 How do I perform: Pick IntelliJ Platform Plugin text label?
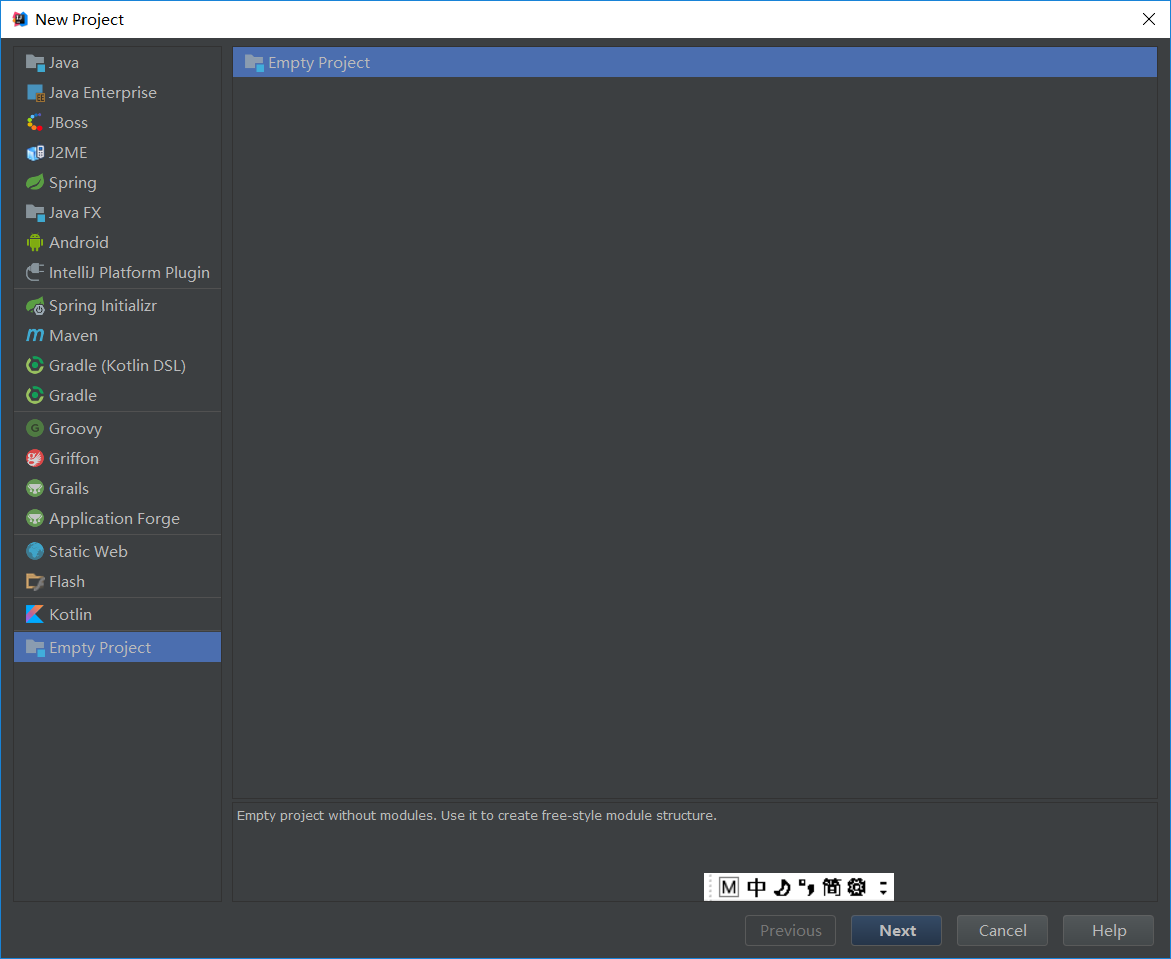129,273
